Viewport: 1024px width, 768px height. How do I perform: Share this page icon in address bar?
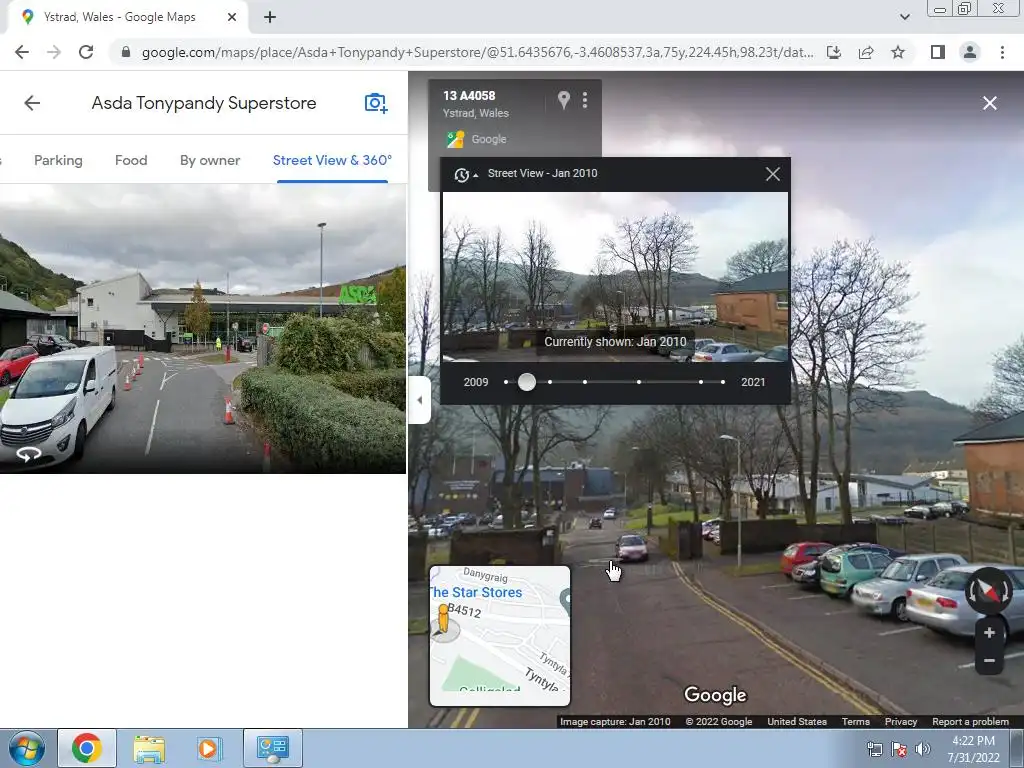click(866, 52)
